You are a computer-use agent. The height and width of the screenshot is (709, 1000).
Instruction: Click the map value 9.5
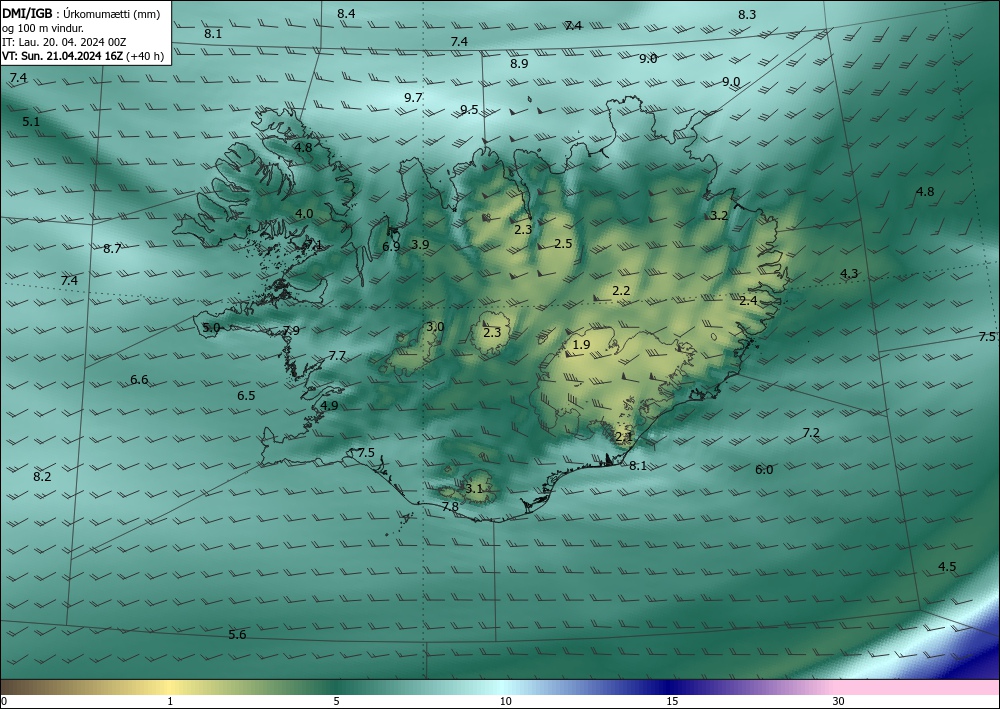(469, 110)
